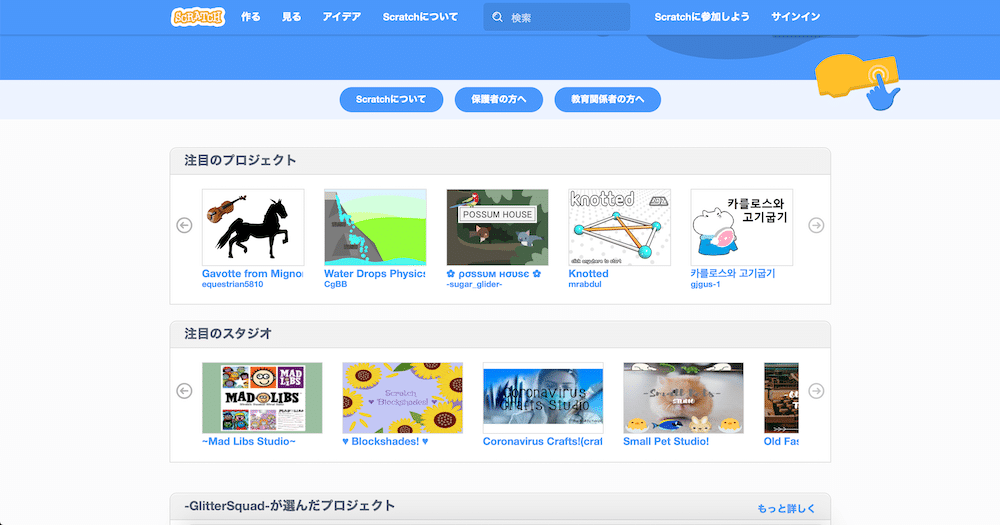Show next featured studios with right arrow

[x=816, y=390]
